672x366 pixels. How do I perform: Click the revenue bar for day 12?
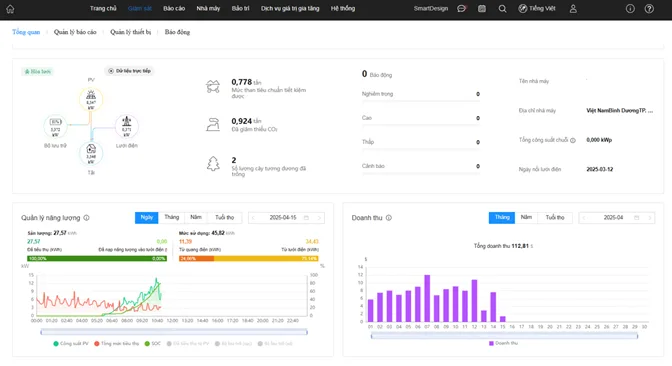coord(474,301)
